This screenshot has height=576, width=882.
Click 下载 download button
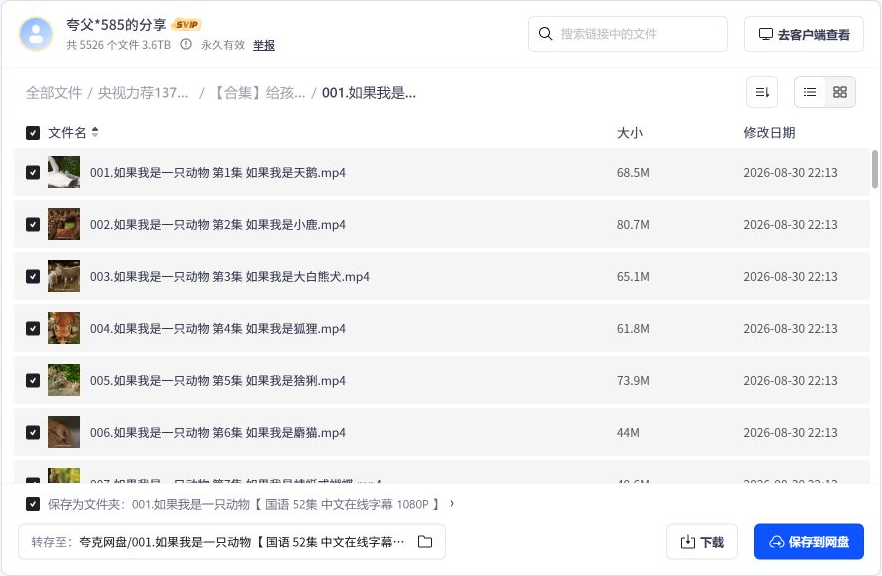pyautogui.click(x=702, y=542)
